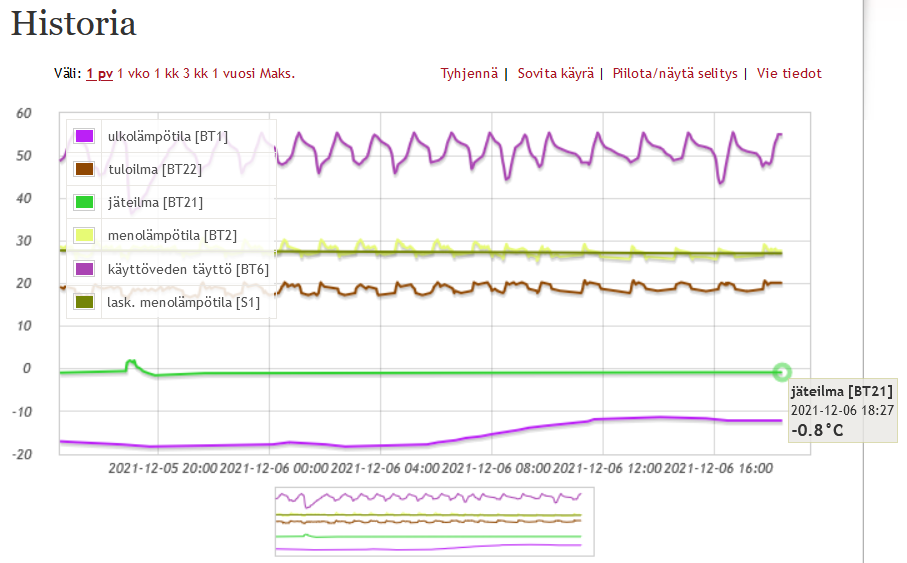The image size is (907, 563).
Task: Click the Tyhjennä link
Action: (469, 73)
